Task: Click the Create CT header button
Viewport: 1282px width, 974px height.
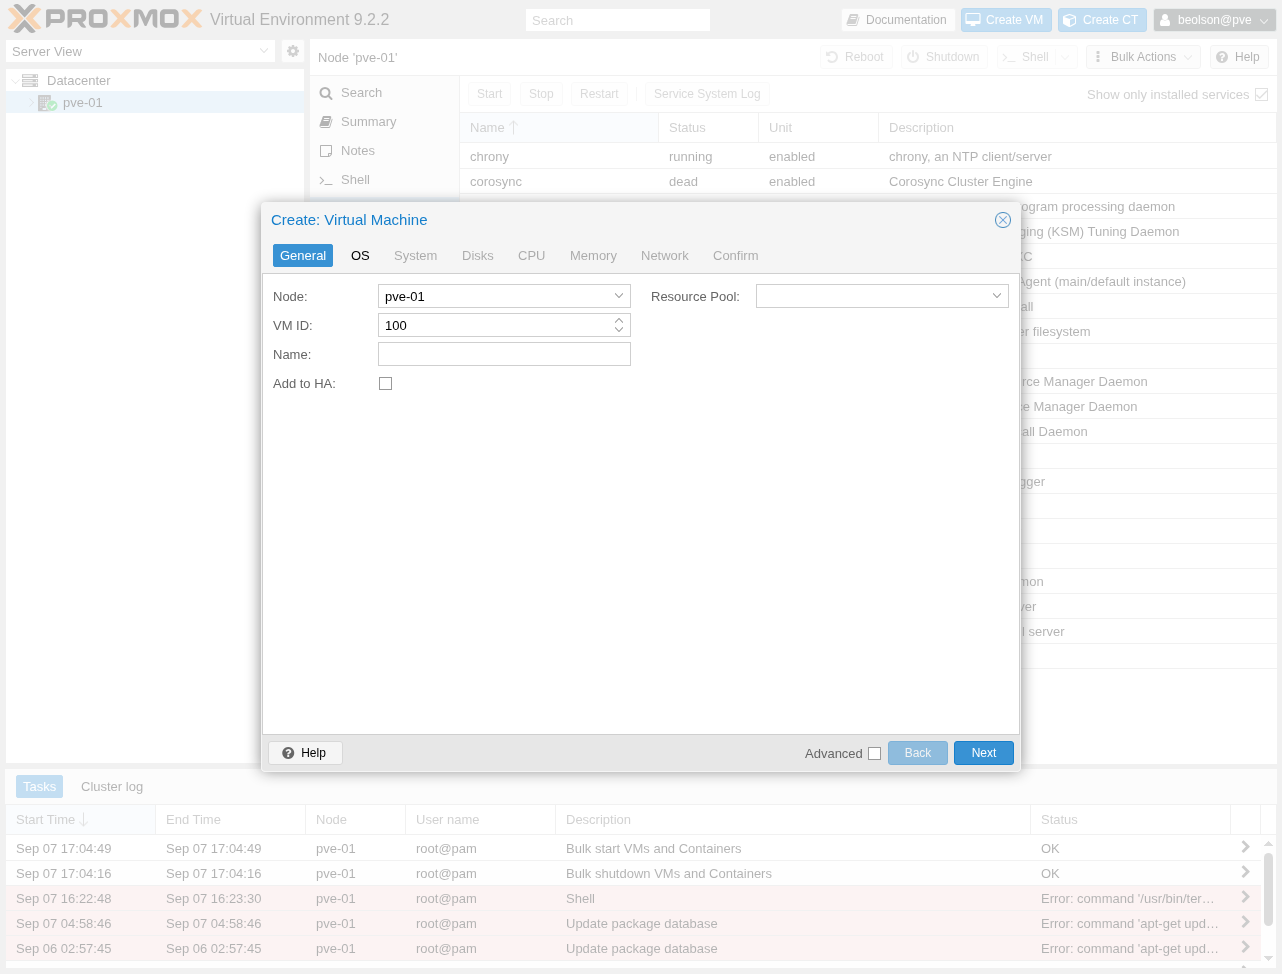Action: (1101, 20)
